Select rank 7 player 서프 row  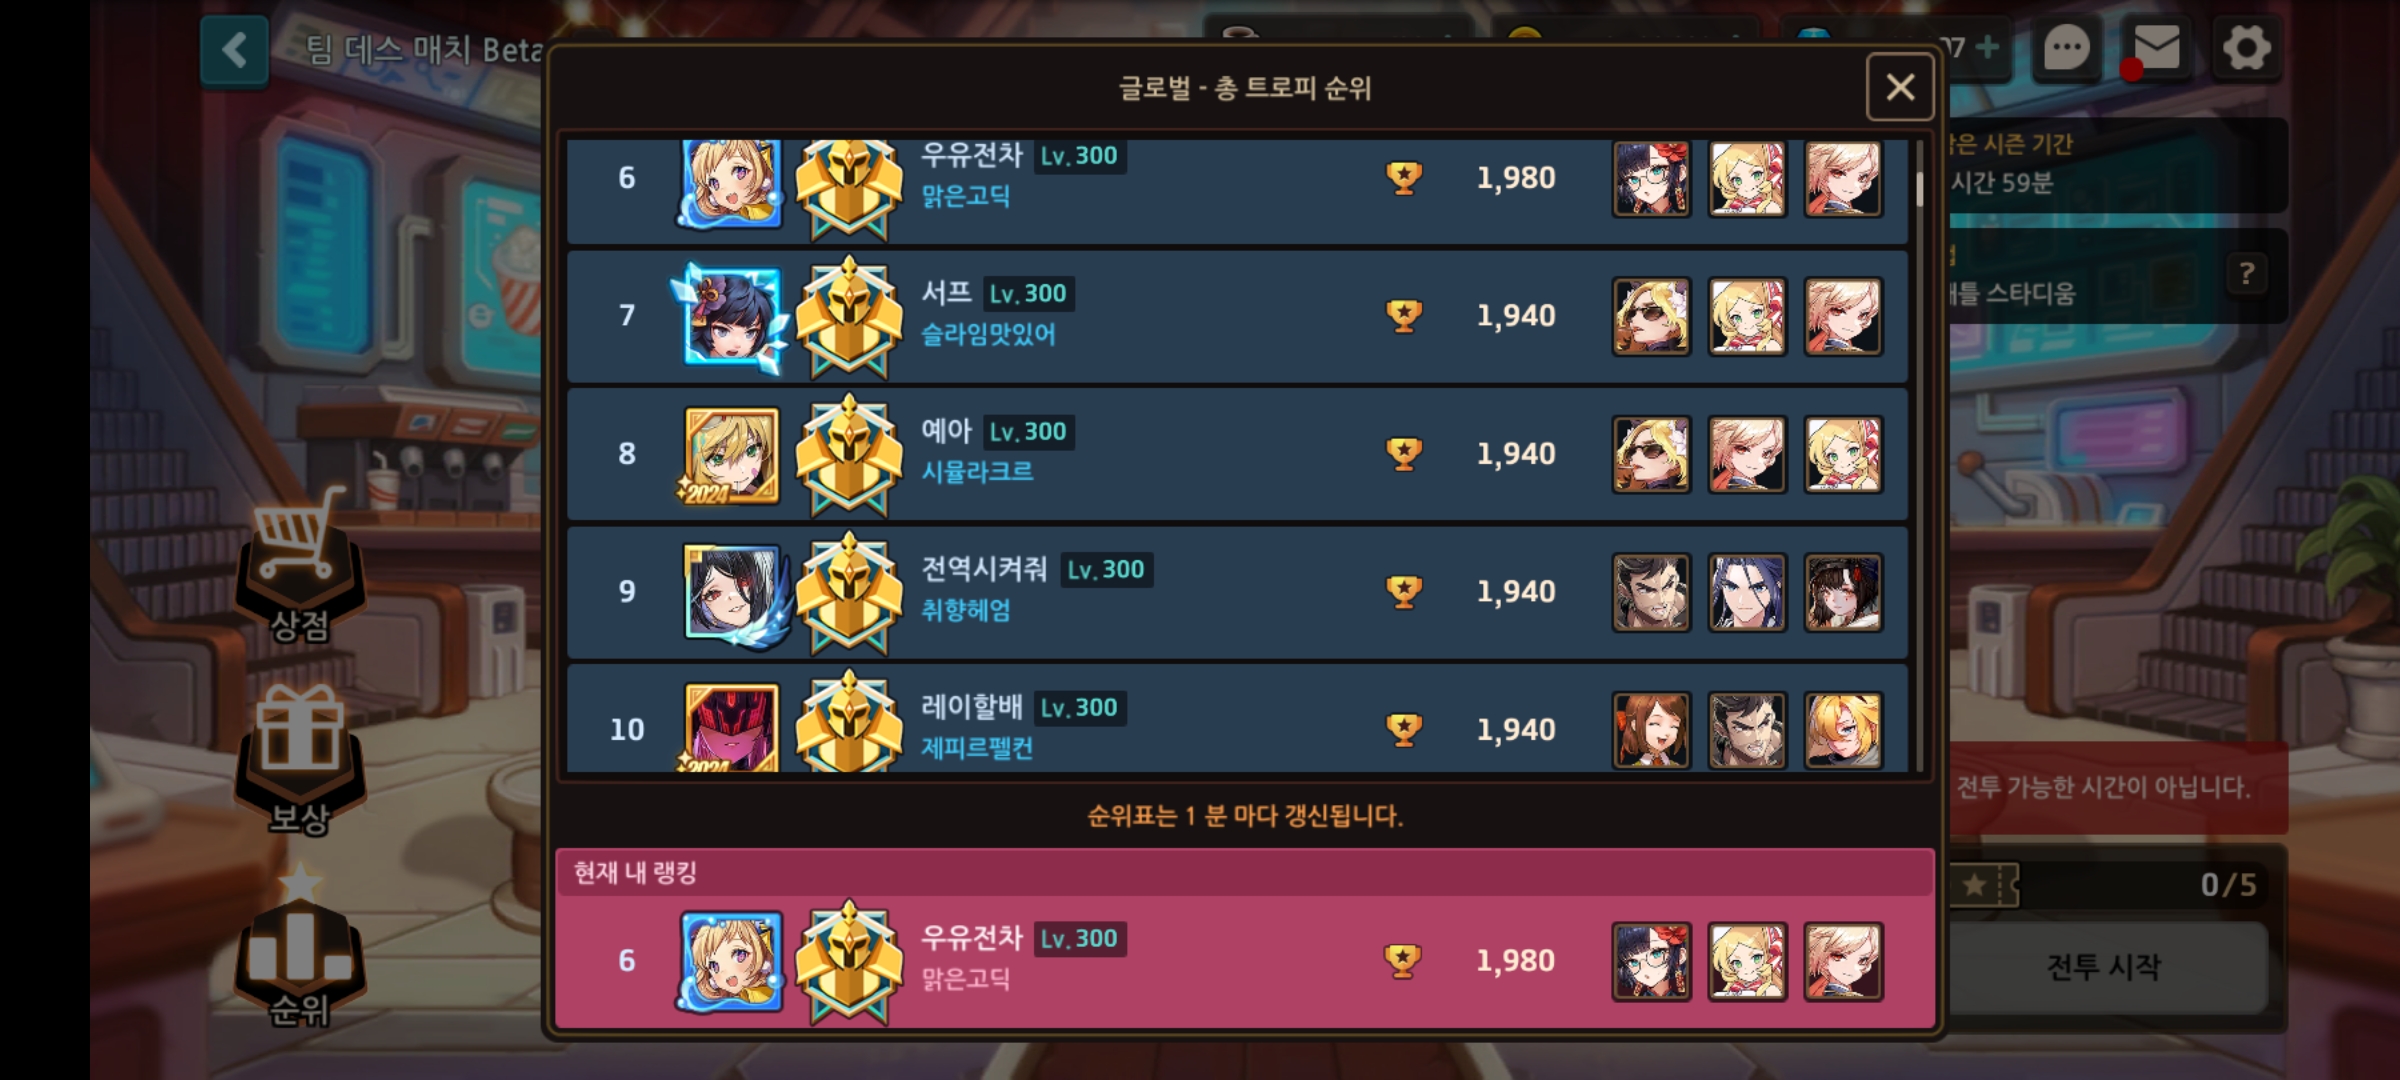click(1238, 316)
